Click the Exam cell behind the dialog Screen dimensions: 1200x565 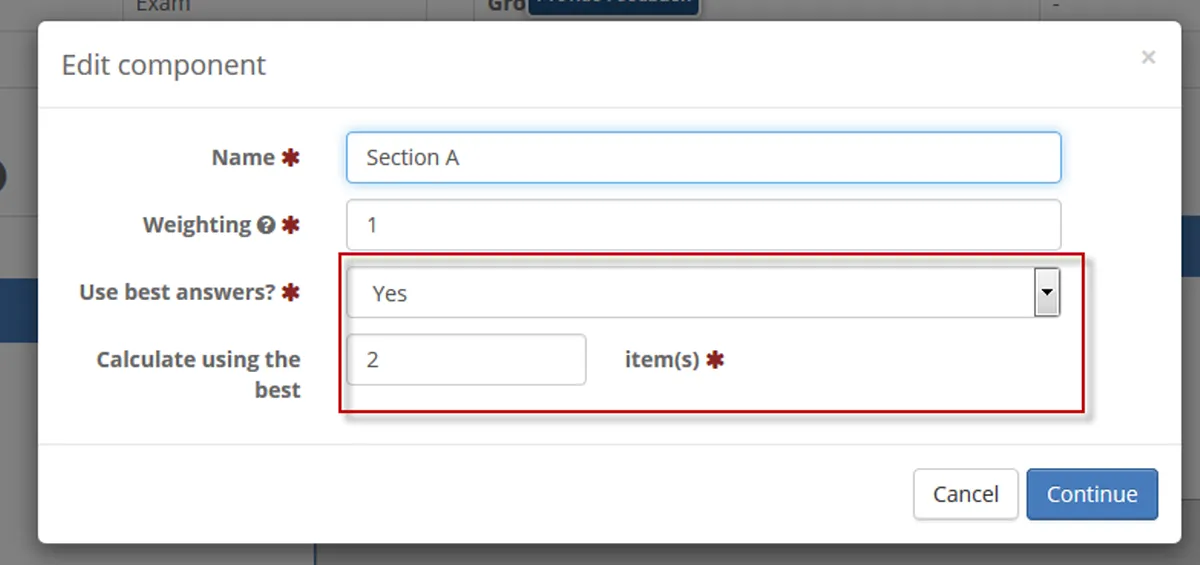coord(163,8)
